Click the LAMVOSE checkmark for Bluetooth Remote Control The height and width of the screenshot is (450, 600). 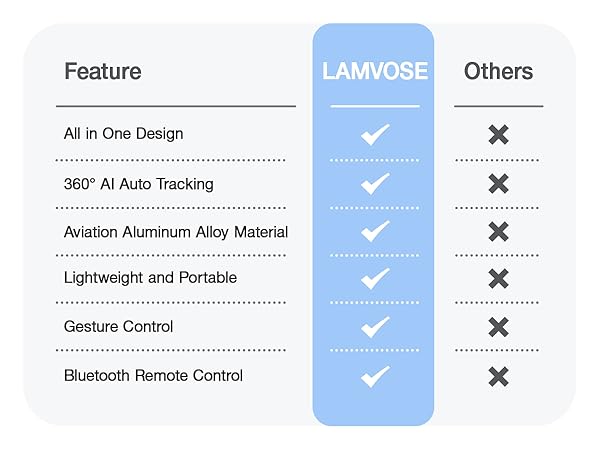tap(374, 376)
